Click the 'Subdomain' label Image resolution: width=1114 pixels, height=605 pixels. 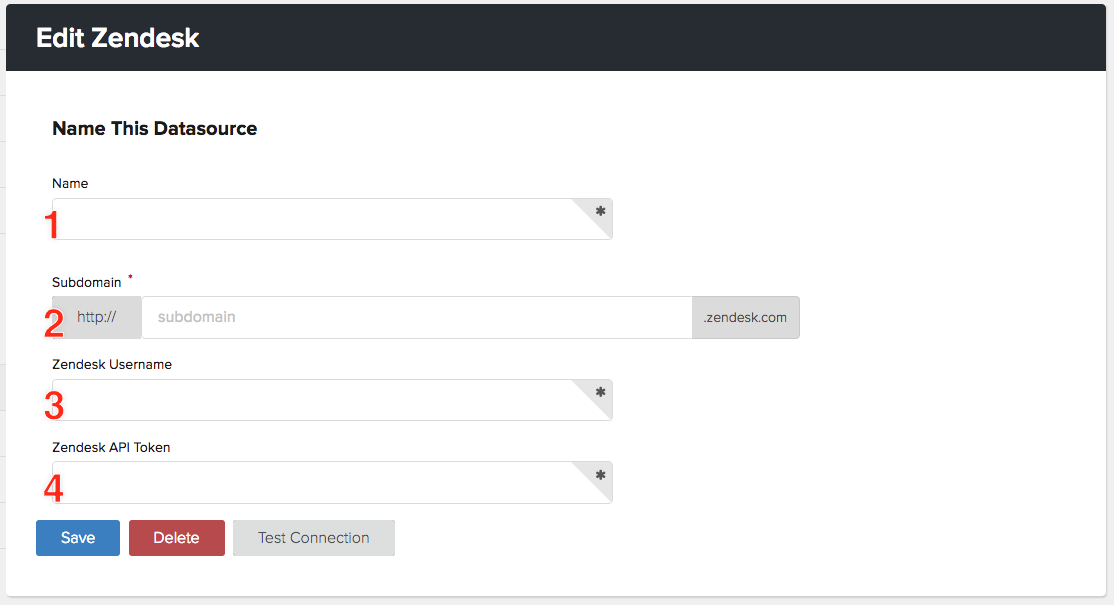tap(87, 283)
